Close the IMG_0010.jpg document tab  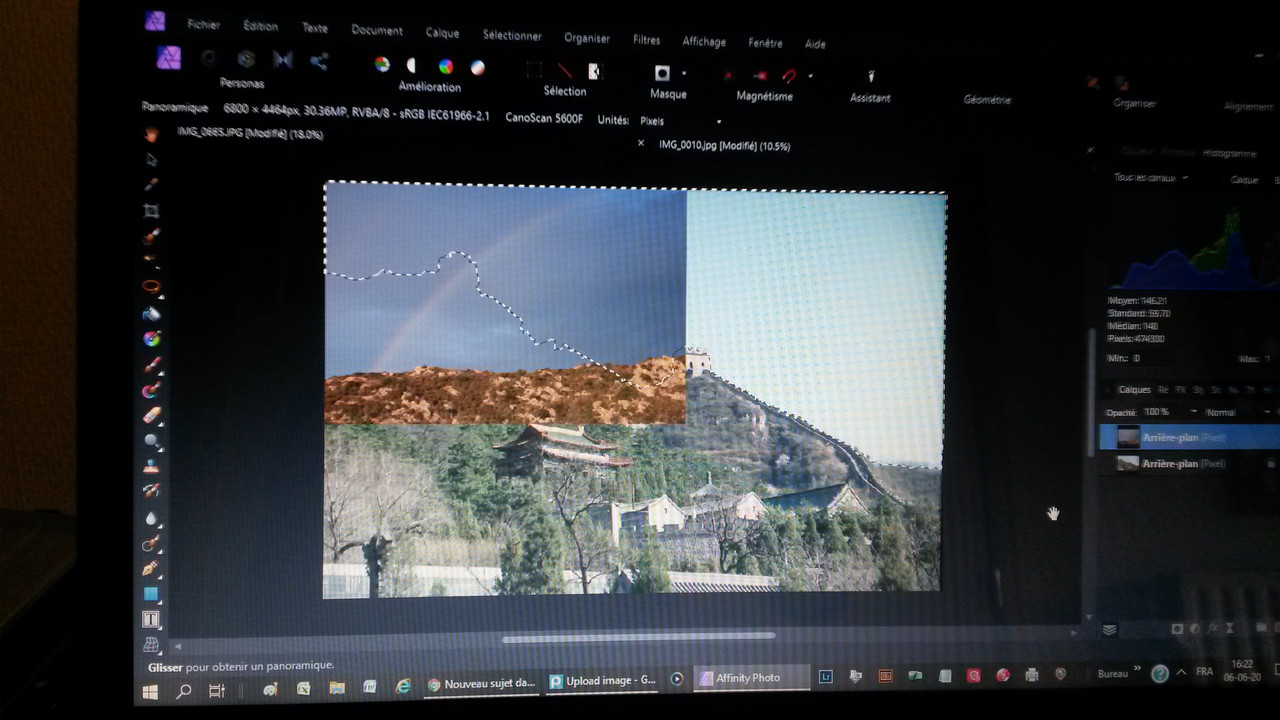(x=641, y=143)
